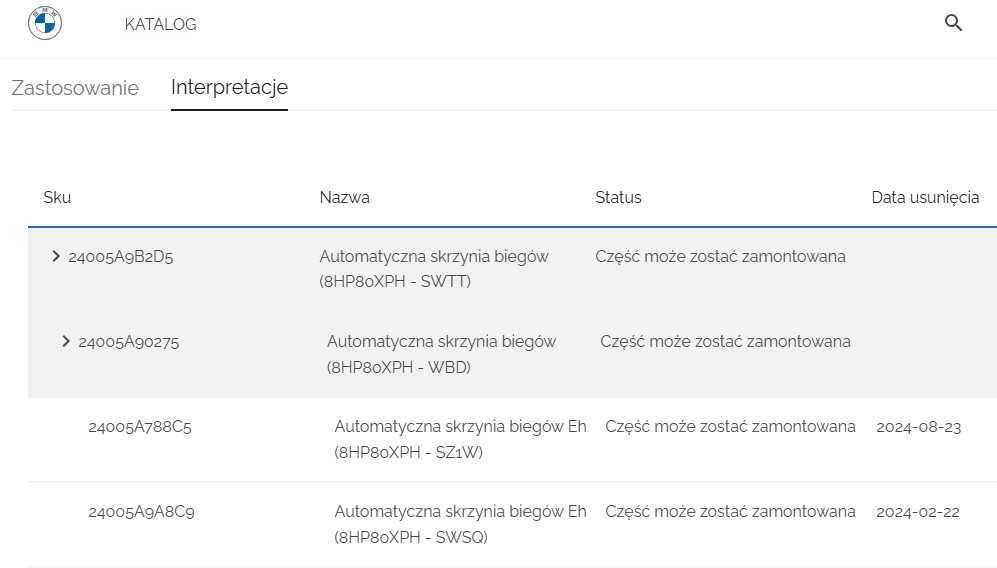Click the removal date 2024-08-23
This screenshot has height=568, width=997.
coord(918,427)
